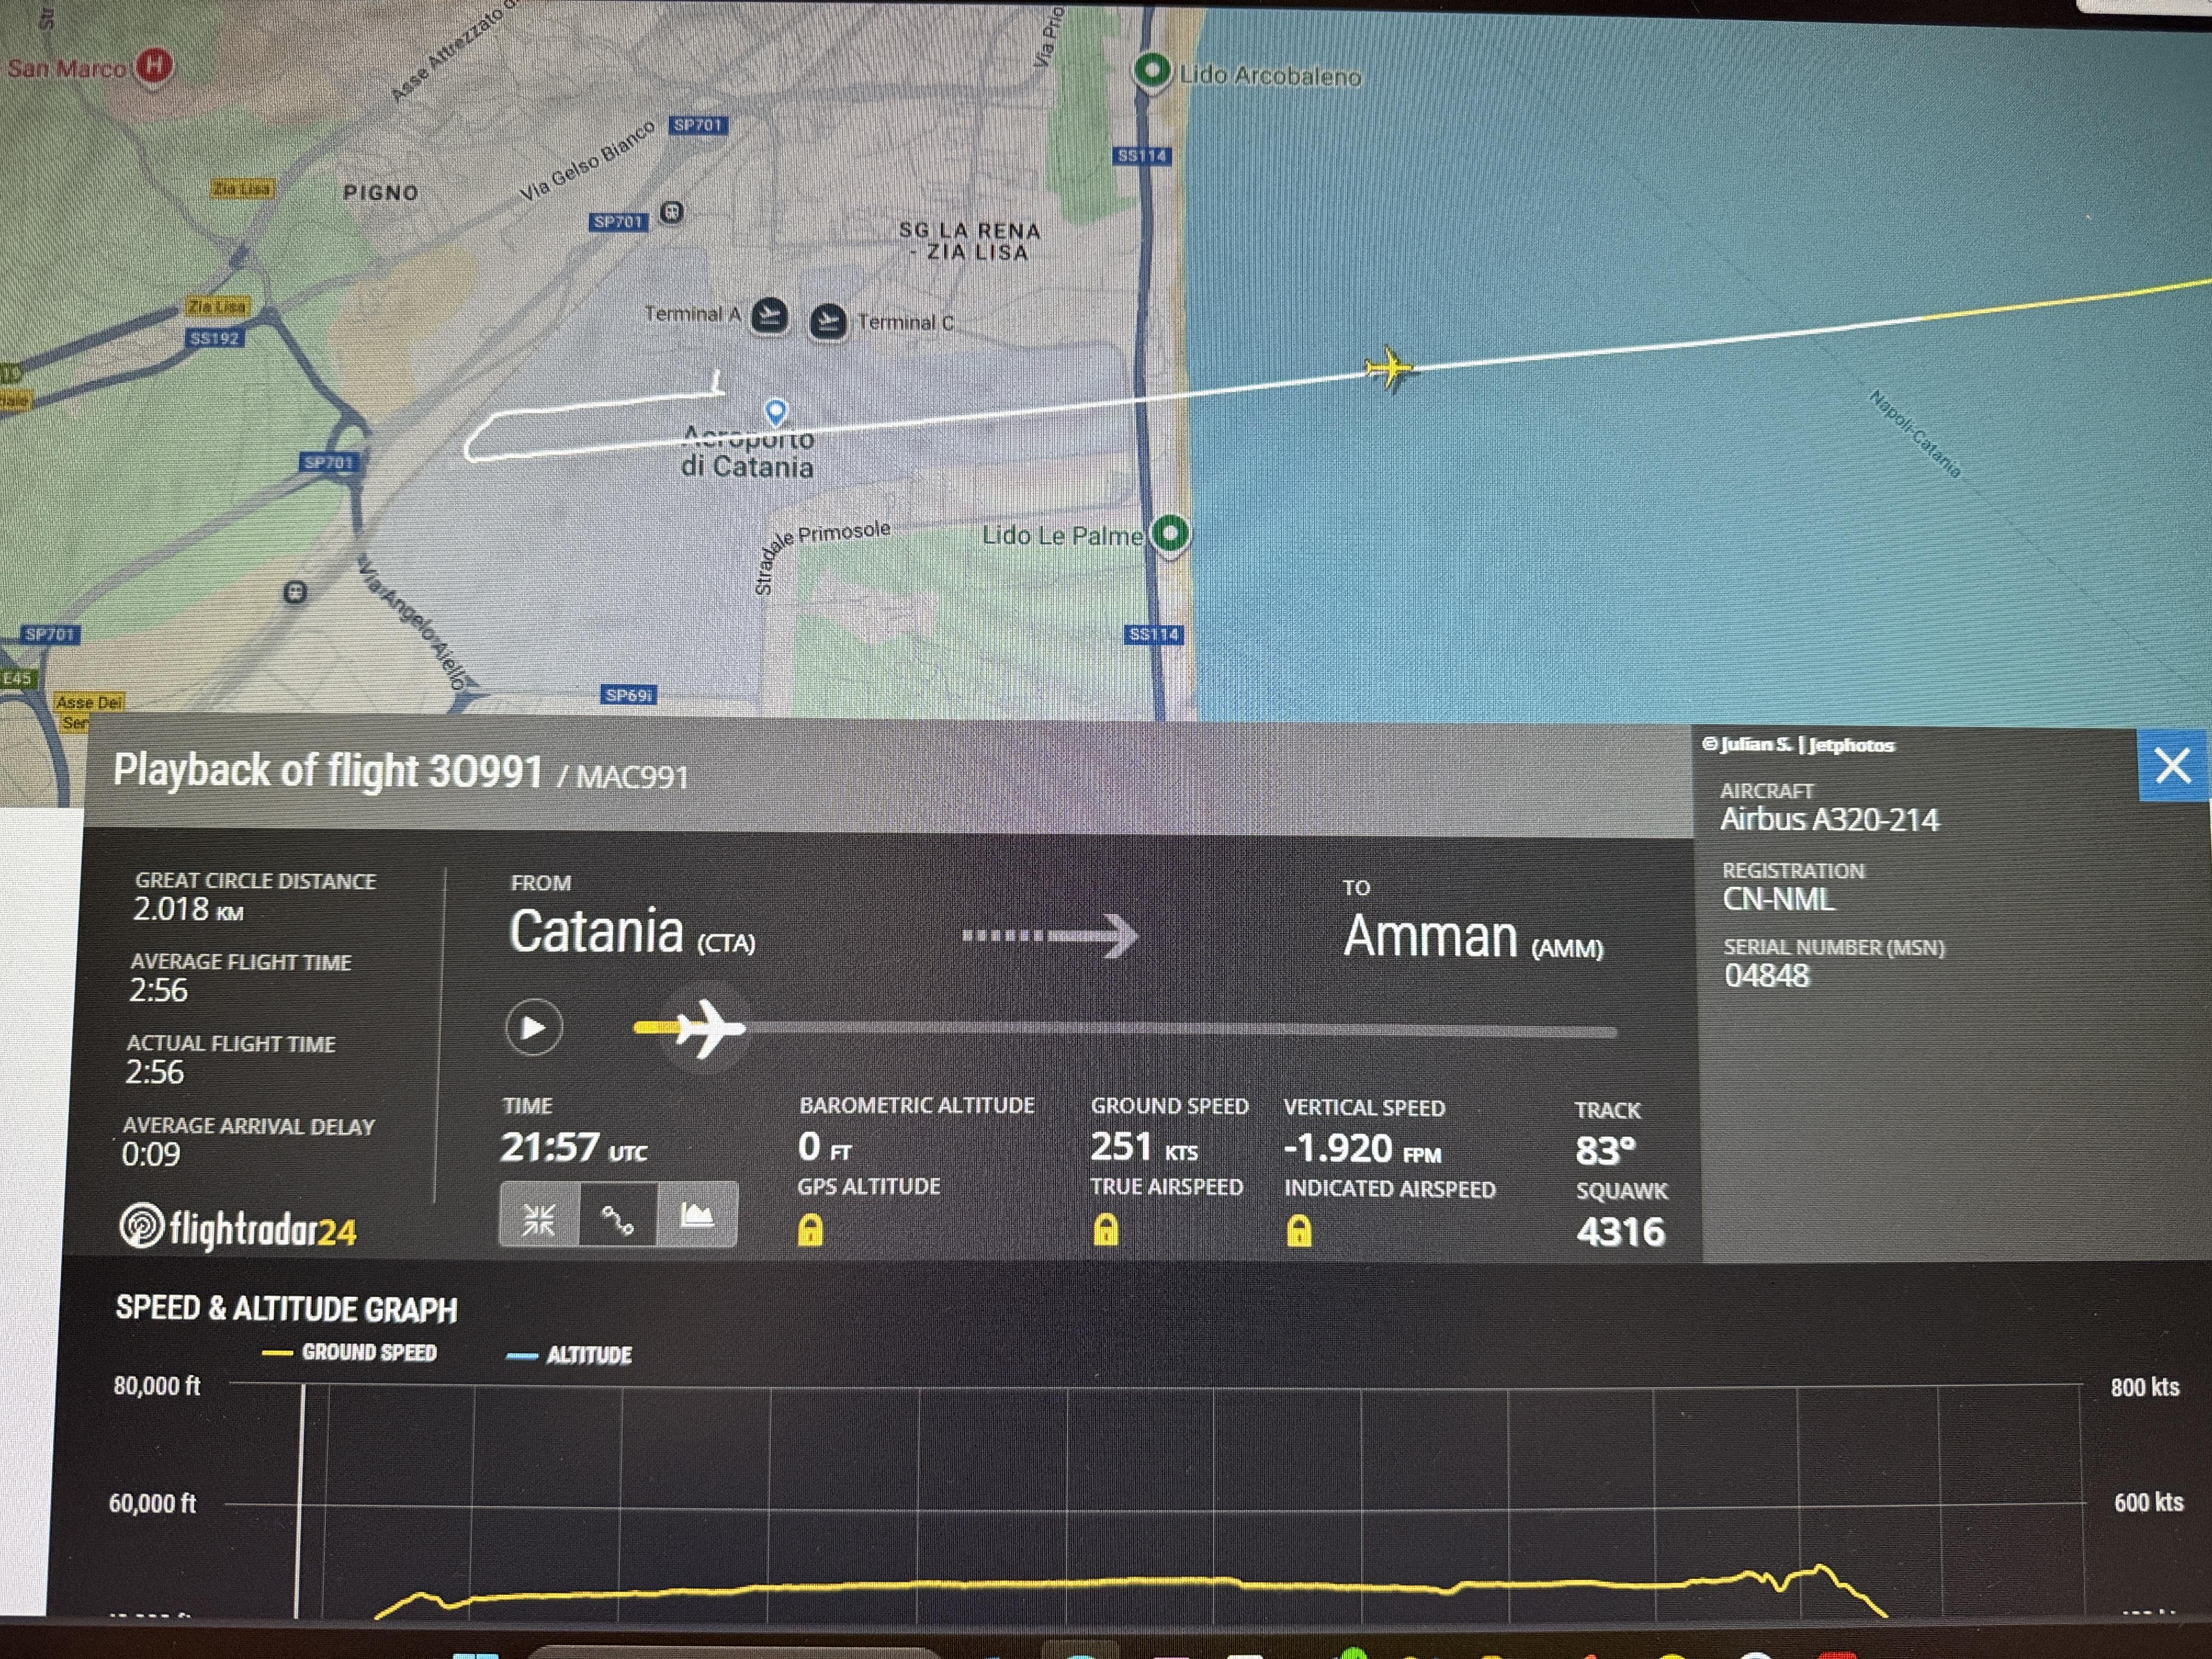Click the center-on-aircraft toggle button
2212x1659 pixels.
[539, 1217]
